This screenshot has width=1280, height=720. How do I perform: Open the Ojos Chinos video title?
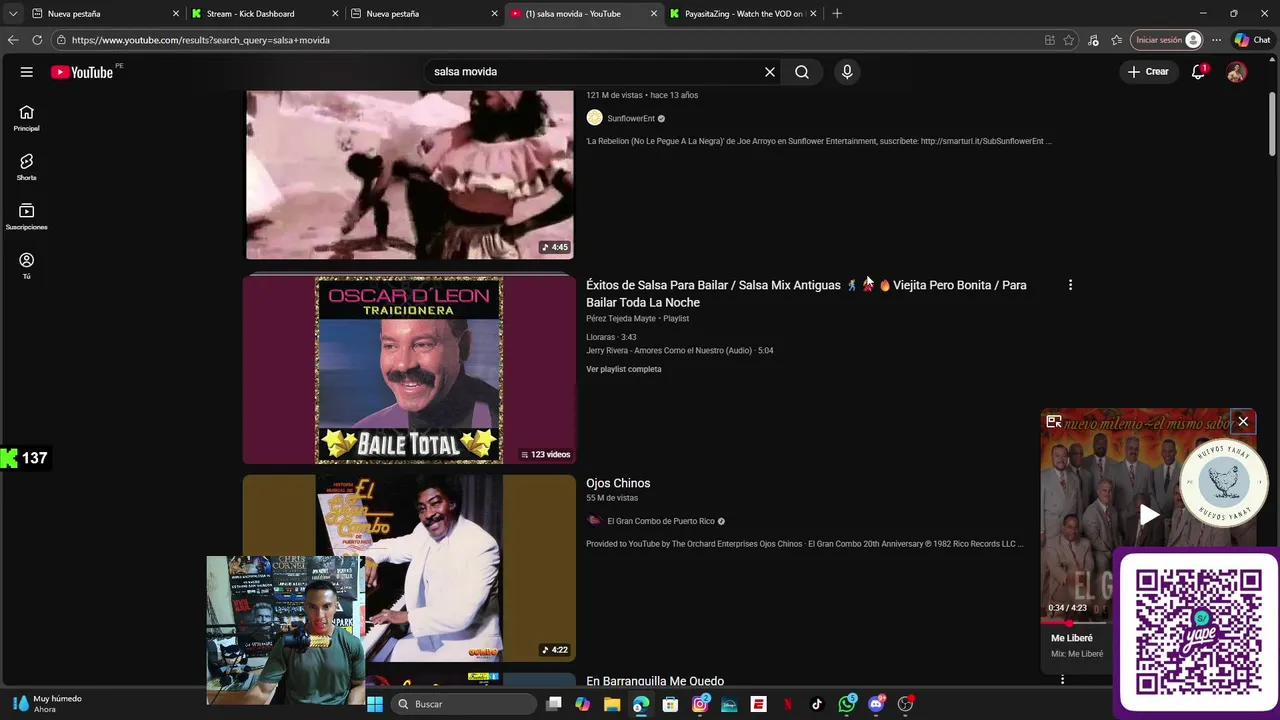coord(618,483)
